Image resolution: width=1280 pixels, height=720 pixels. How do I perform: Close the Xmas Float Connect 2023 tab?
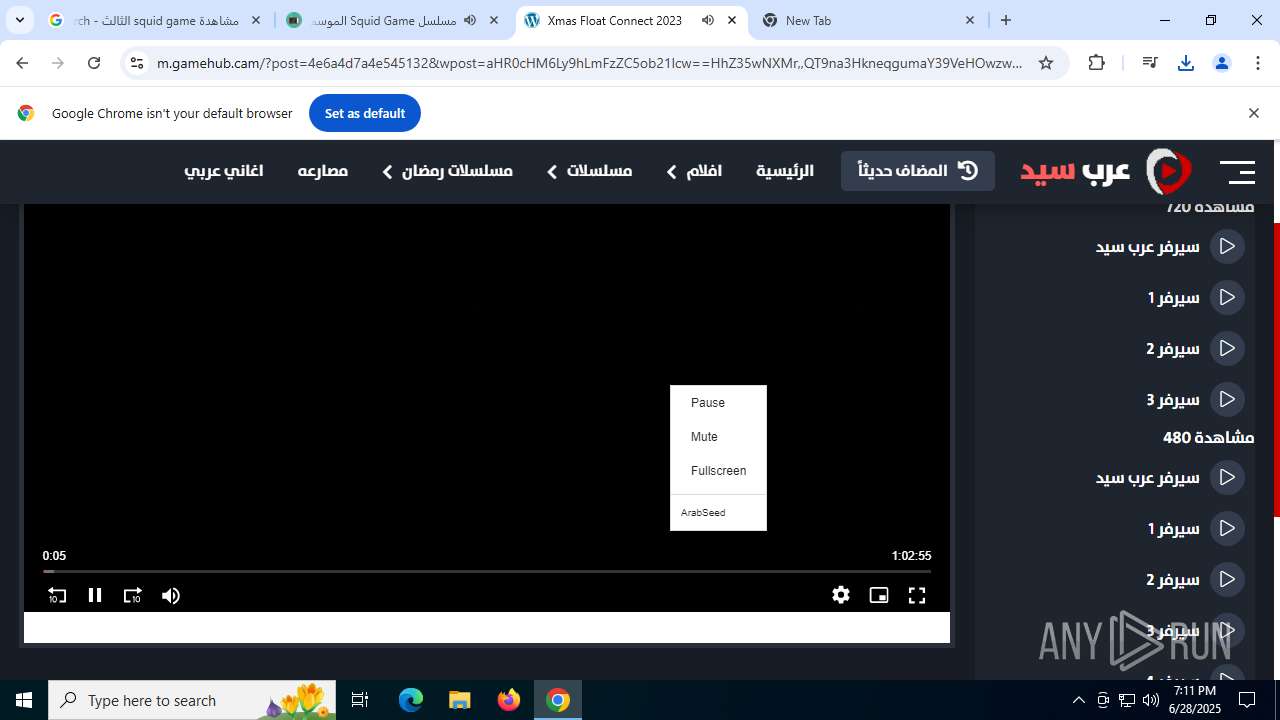pos(732,20)
